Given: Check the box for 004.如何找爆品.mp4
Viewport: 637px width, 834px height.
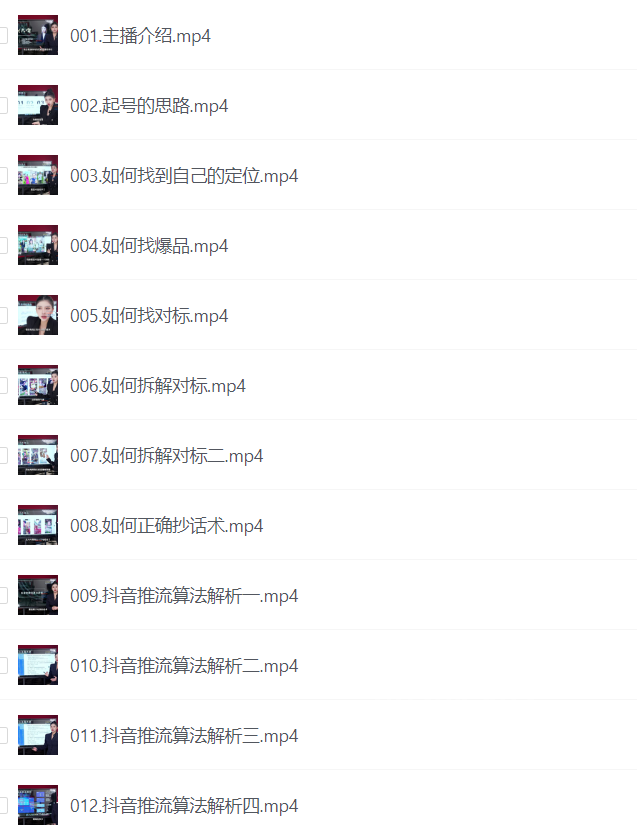Looking at the screenshot, I should pos(3,245).
